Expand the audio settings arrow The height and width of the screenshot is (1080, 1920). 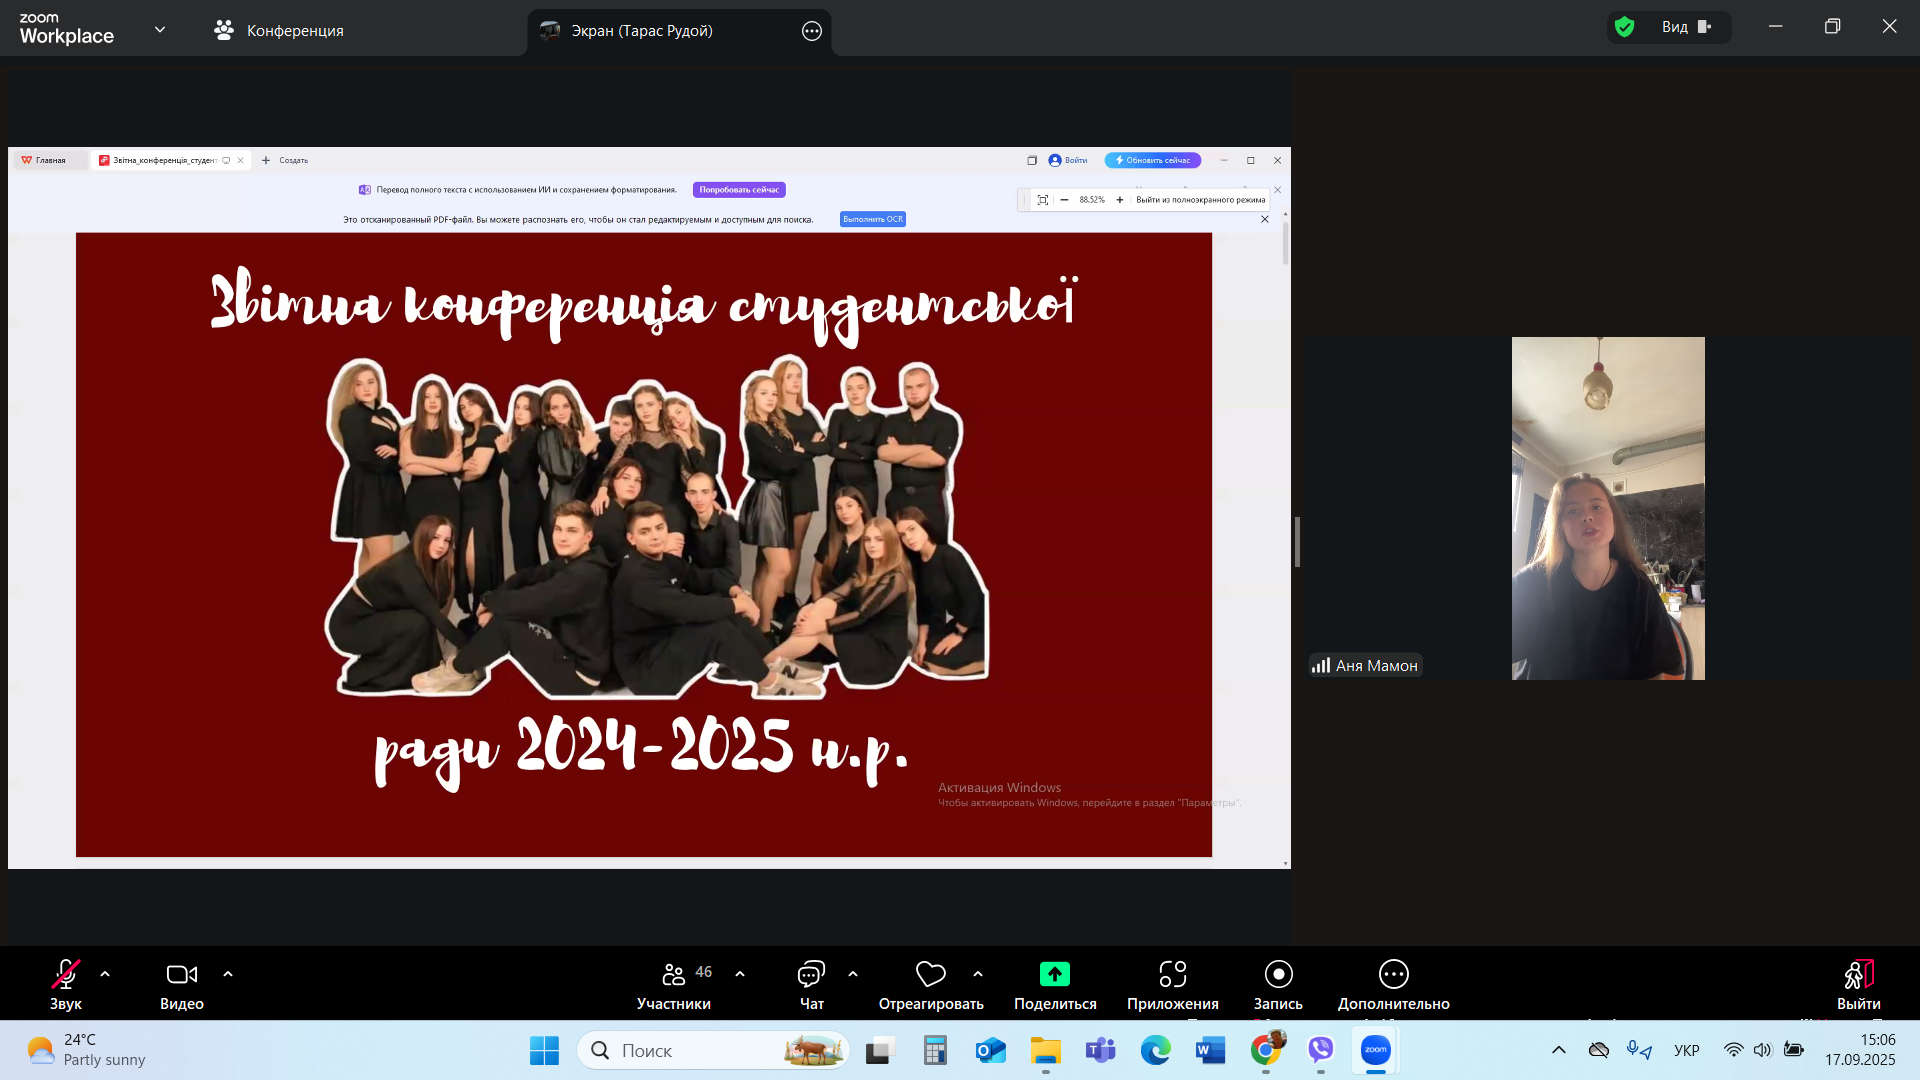[x=105, y=974]
